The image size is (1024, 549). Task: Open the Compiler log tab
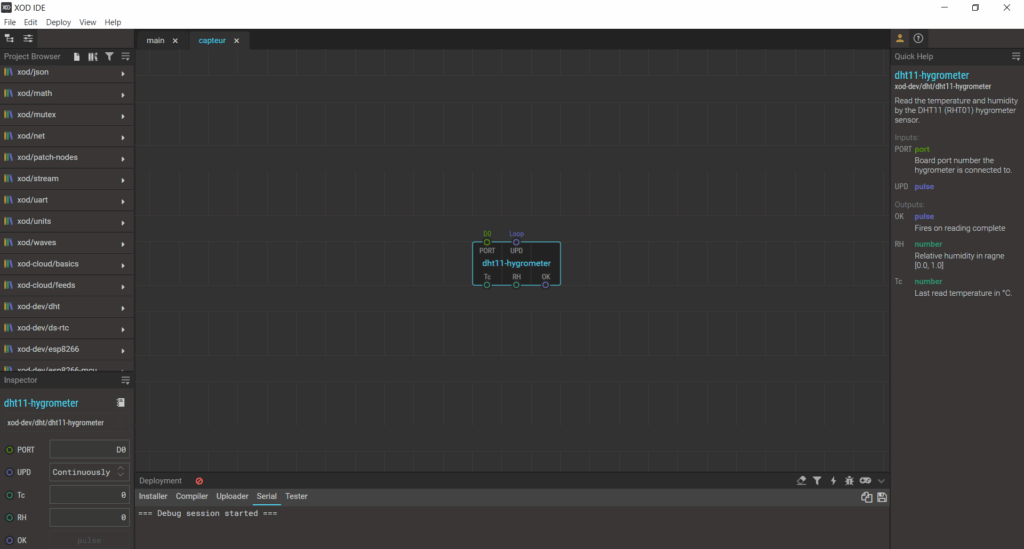click(191, 496)
